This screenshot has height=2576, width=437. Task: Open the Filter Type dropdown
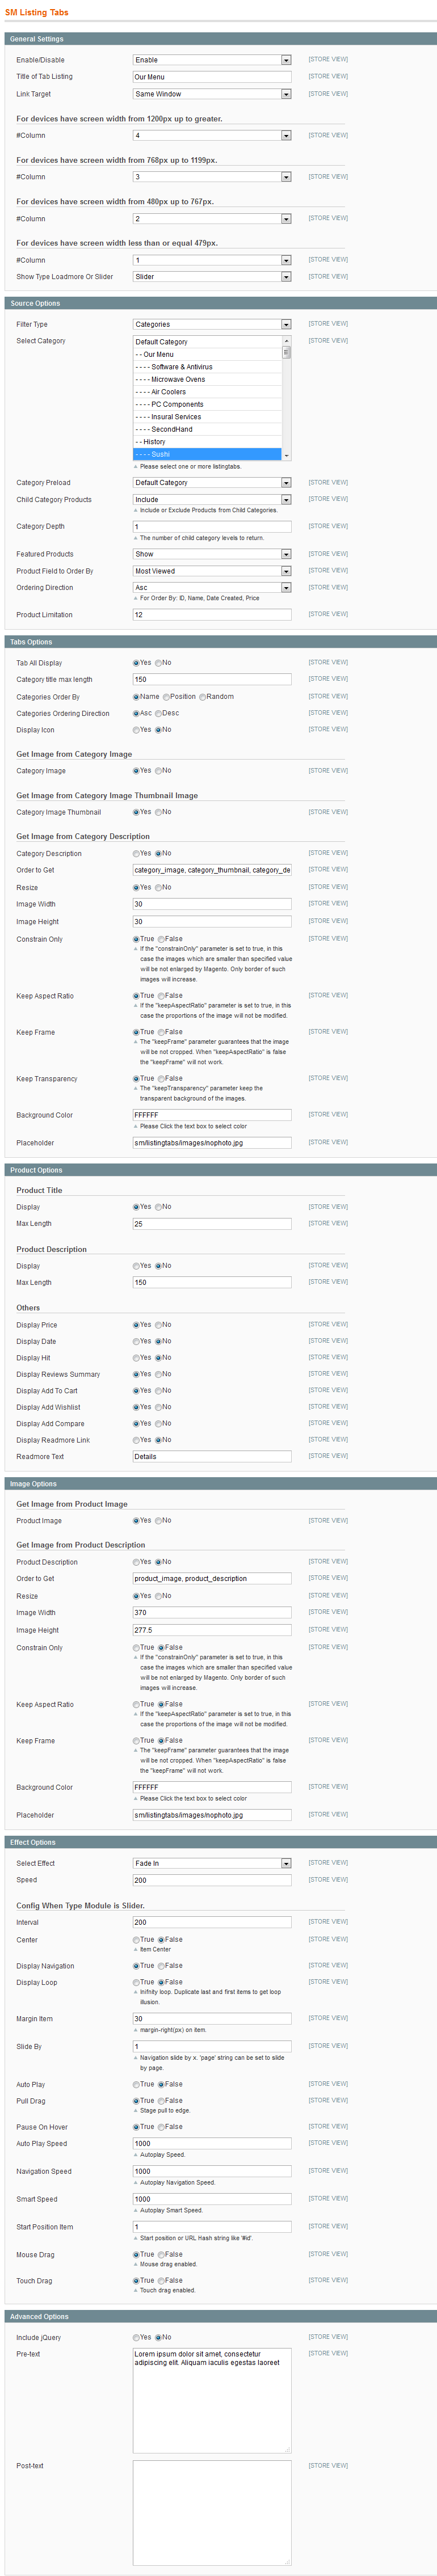212,324
